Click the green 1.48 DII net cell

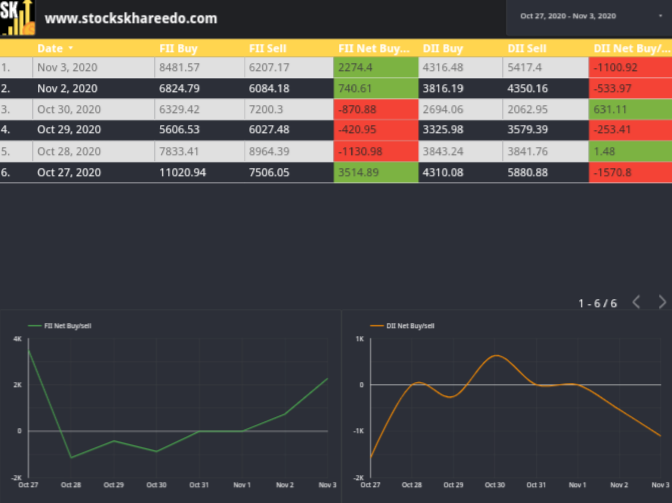point(630,151)
